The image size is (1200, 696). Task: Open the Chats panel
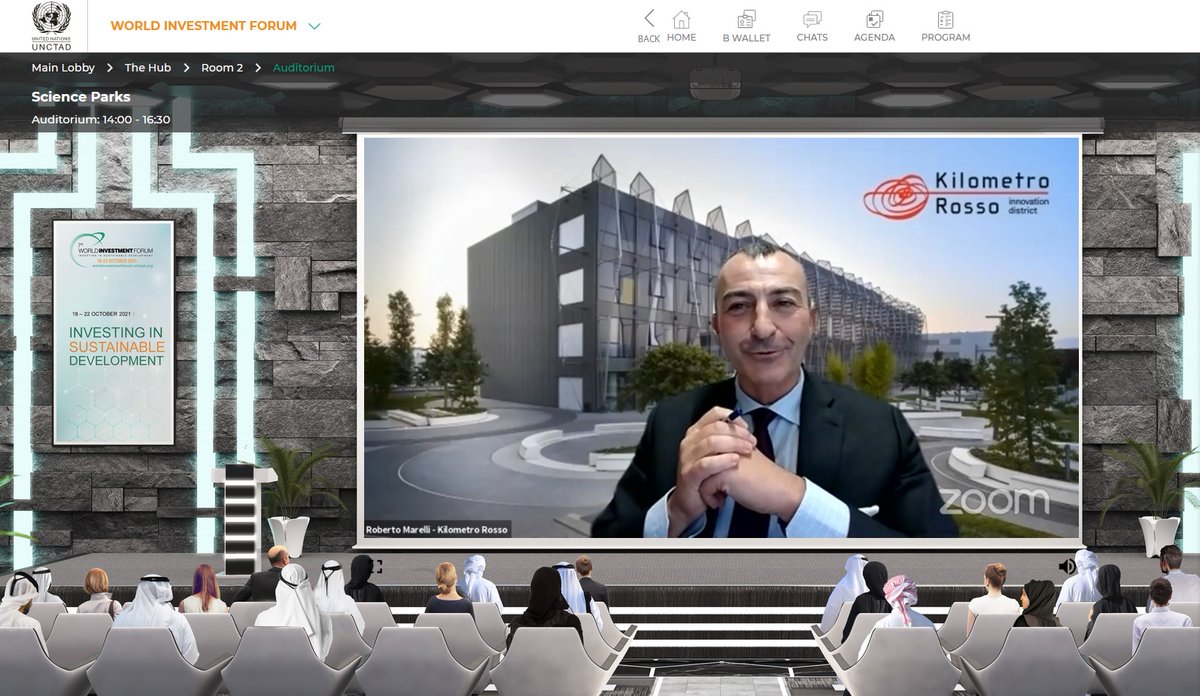pos(812,26)
